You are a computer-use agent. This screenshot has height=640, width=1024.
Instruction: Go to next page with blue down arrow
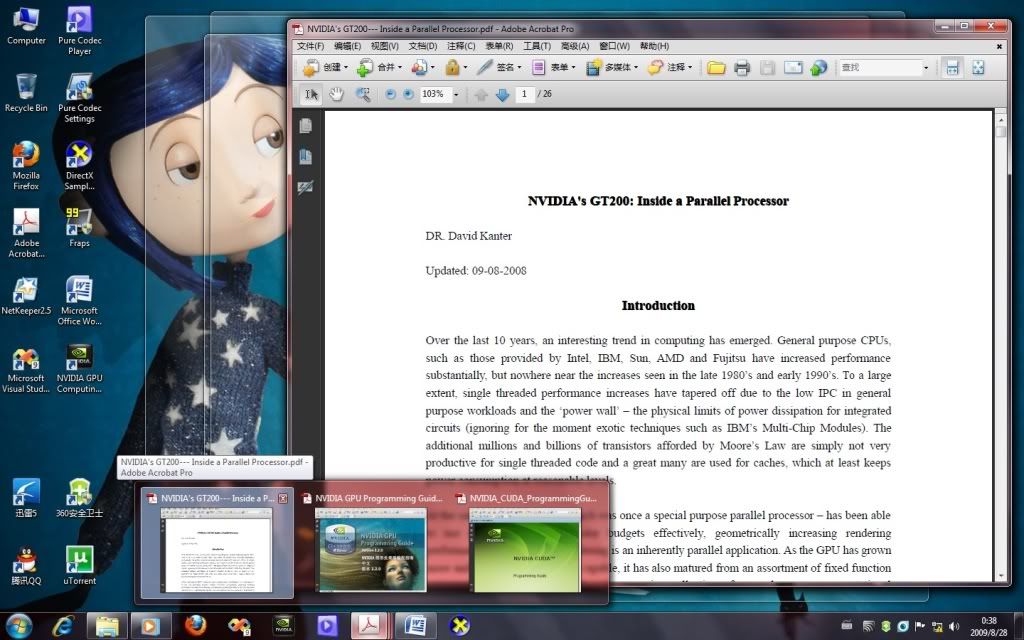tap(502, 94)
